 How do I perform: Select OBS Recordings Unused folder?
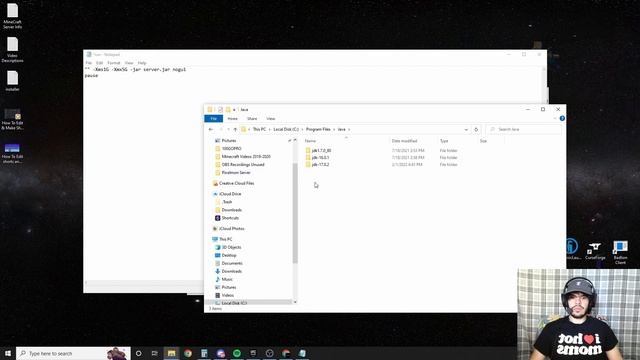coord(243,164)
